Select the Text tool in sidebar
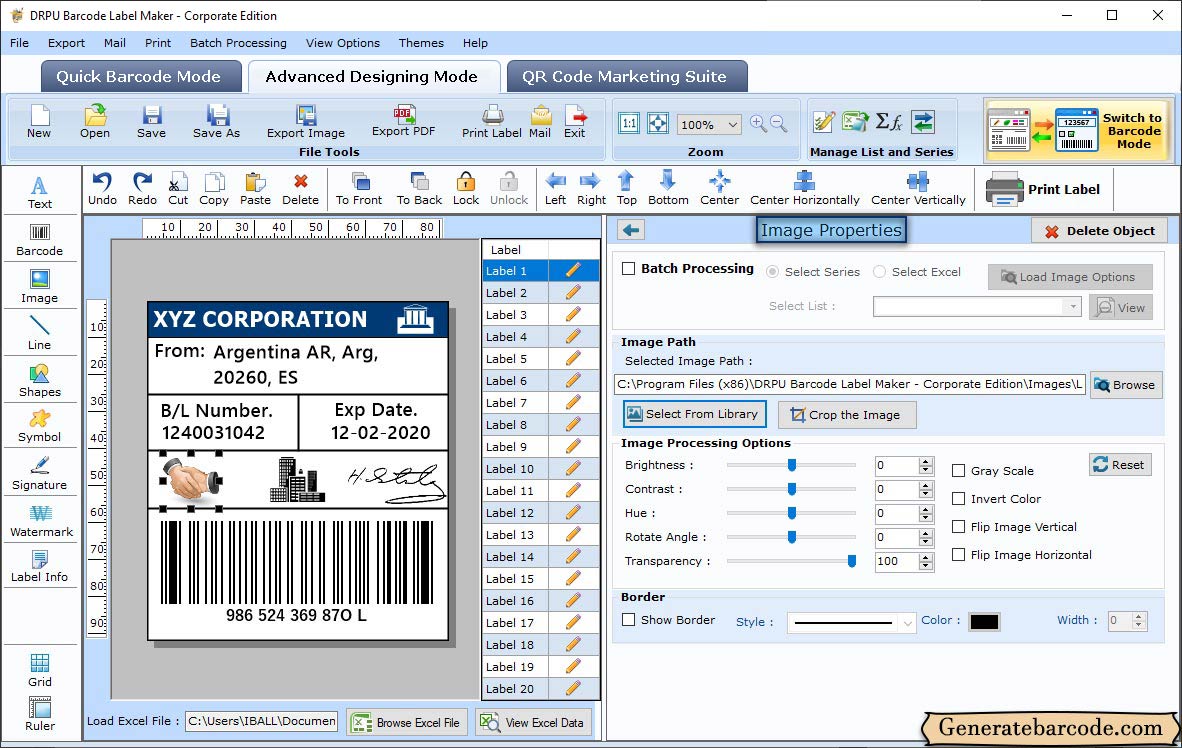Image resolution: width=1182 pixels, height=748 pixels. [x=39, y=192]
